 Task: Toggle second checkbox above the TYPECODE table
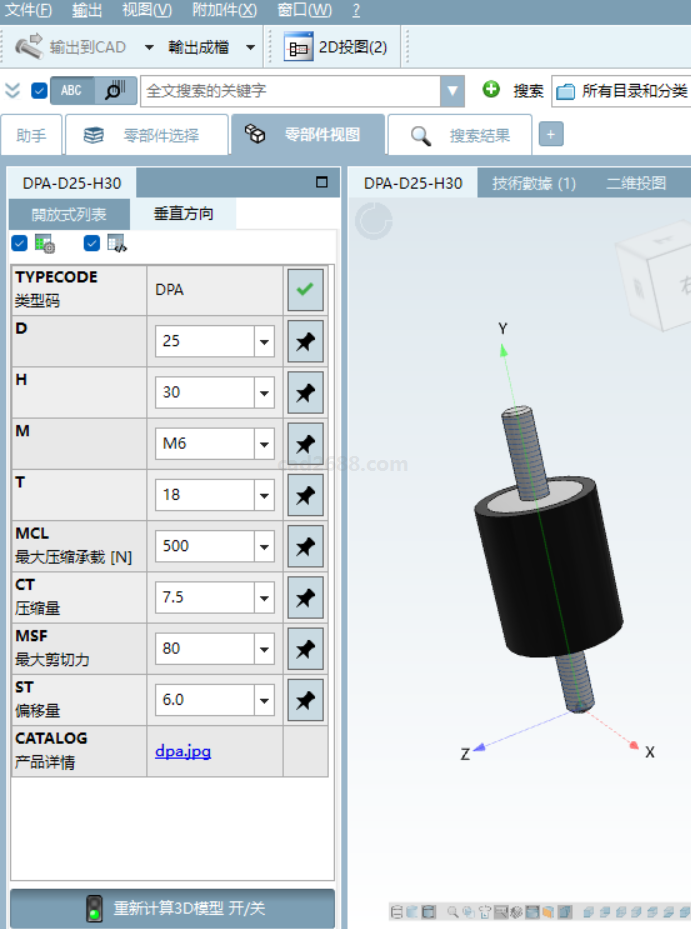[92, 243]
